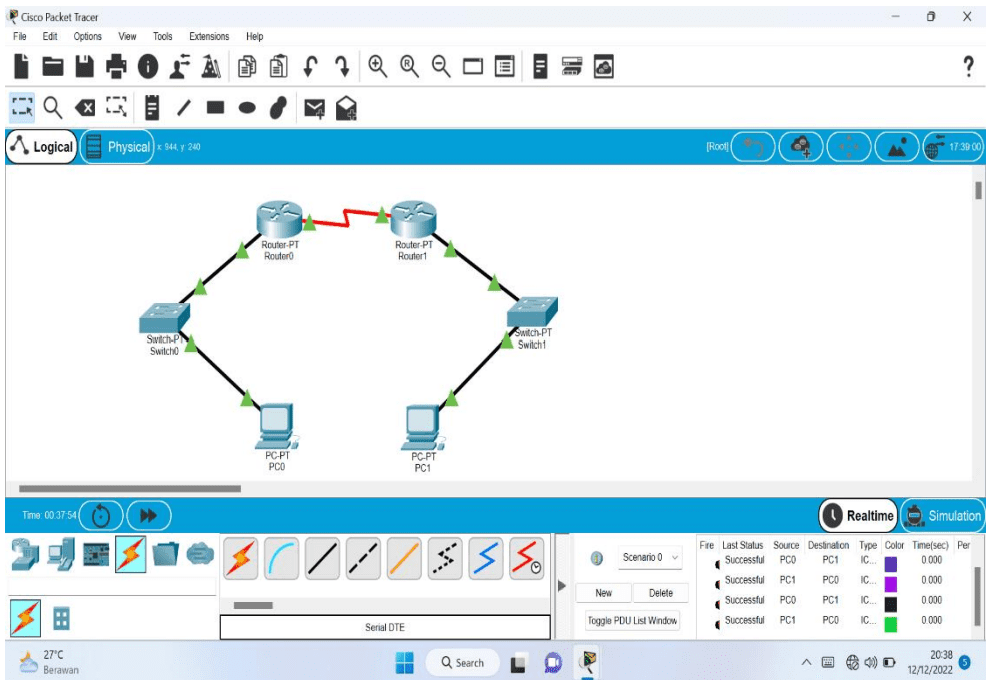Viewport: 990px width, 680px height.
Task: Pick the Draw Ellipse tool
Action: point(248,108)
